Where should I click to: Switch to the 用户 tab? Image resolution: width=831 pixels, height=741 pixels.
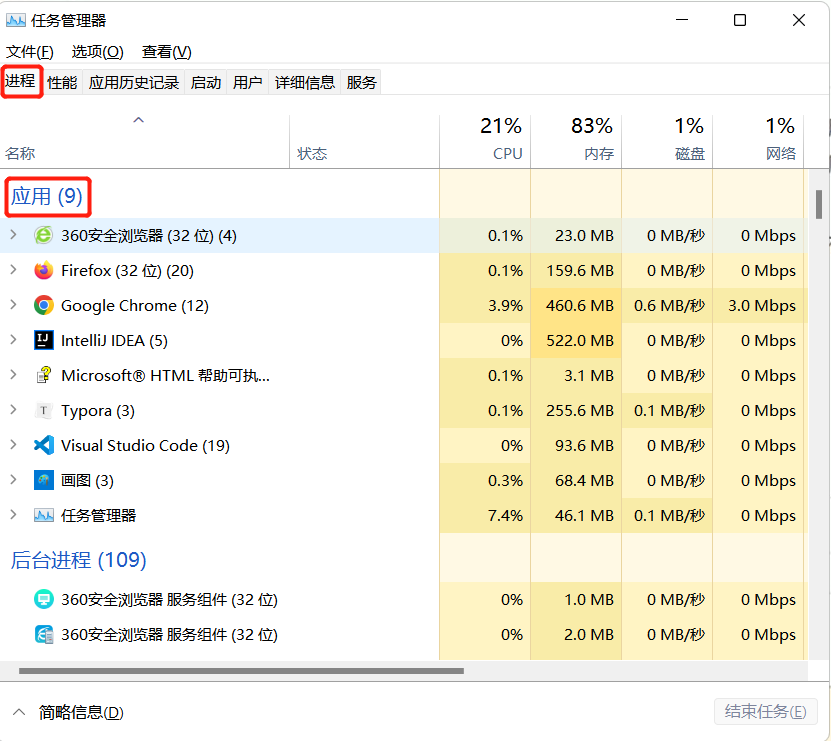[x=247, y=83]
